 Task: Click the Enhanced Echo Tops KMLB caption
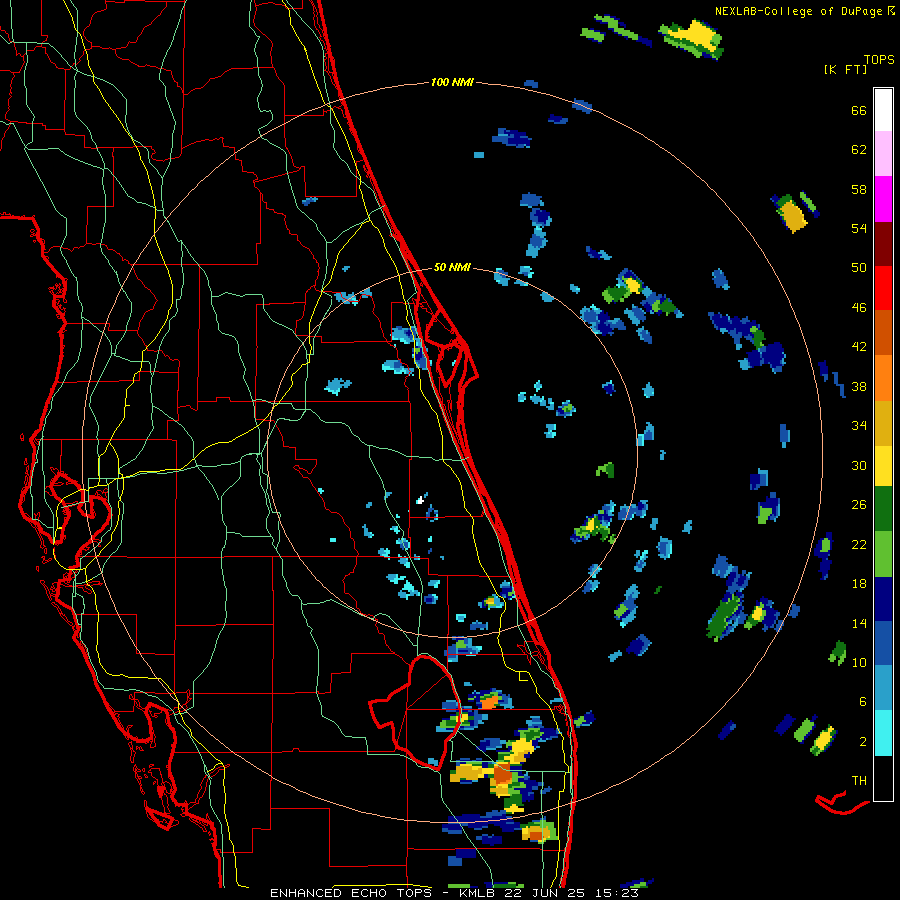click(x=454, y=893)
